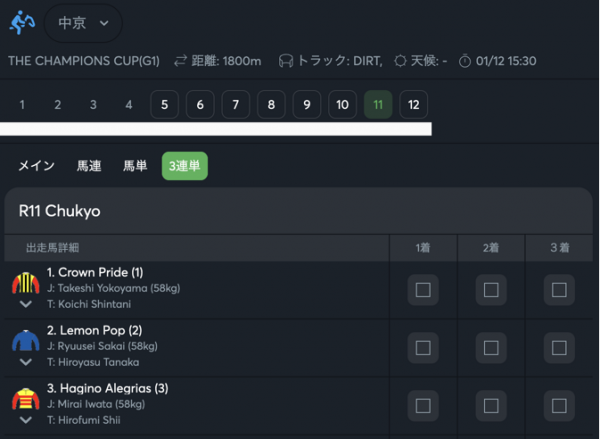This screenshot has width=600, height=439.
Task: Click the clock icon beside 01/12 15:30
Action: coord(465,61)
